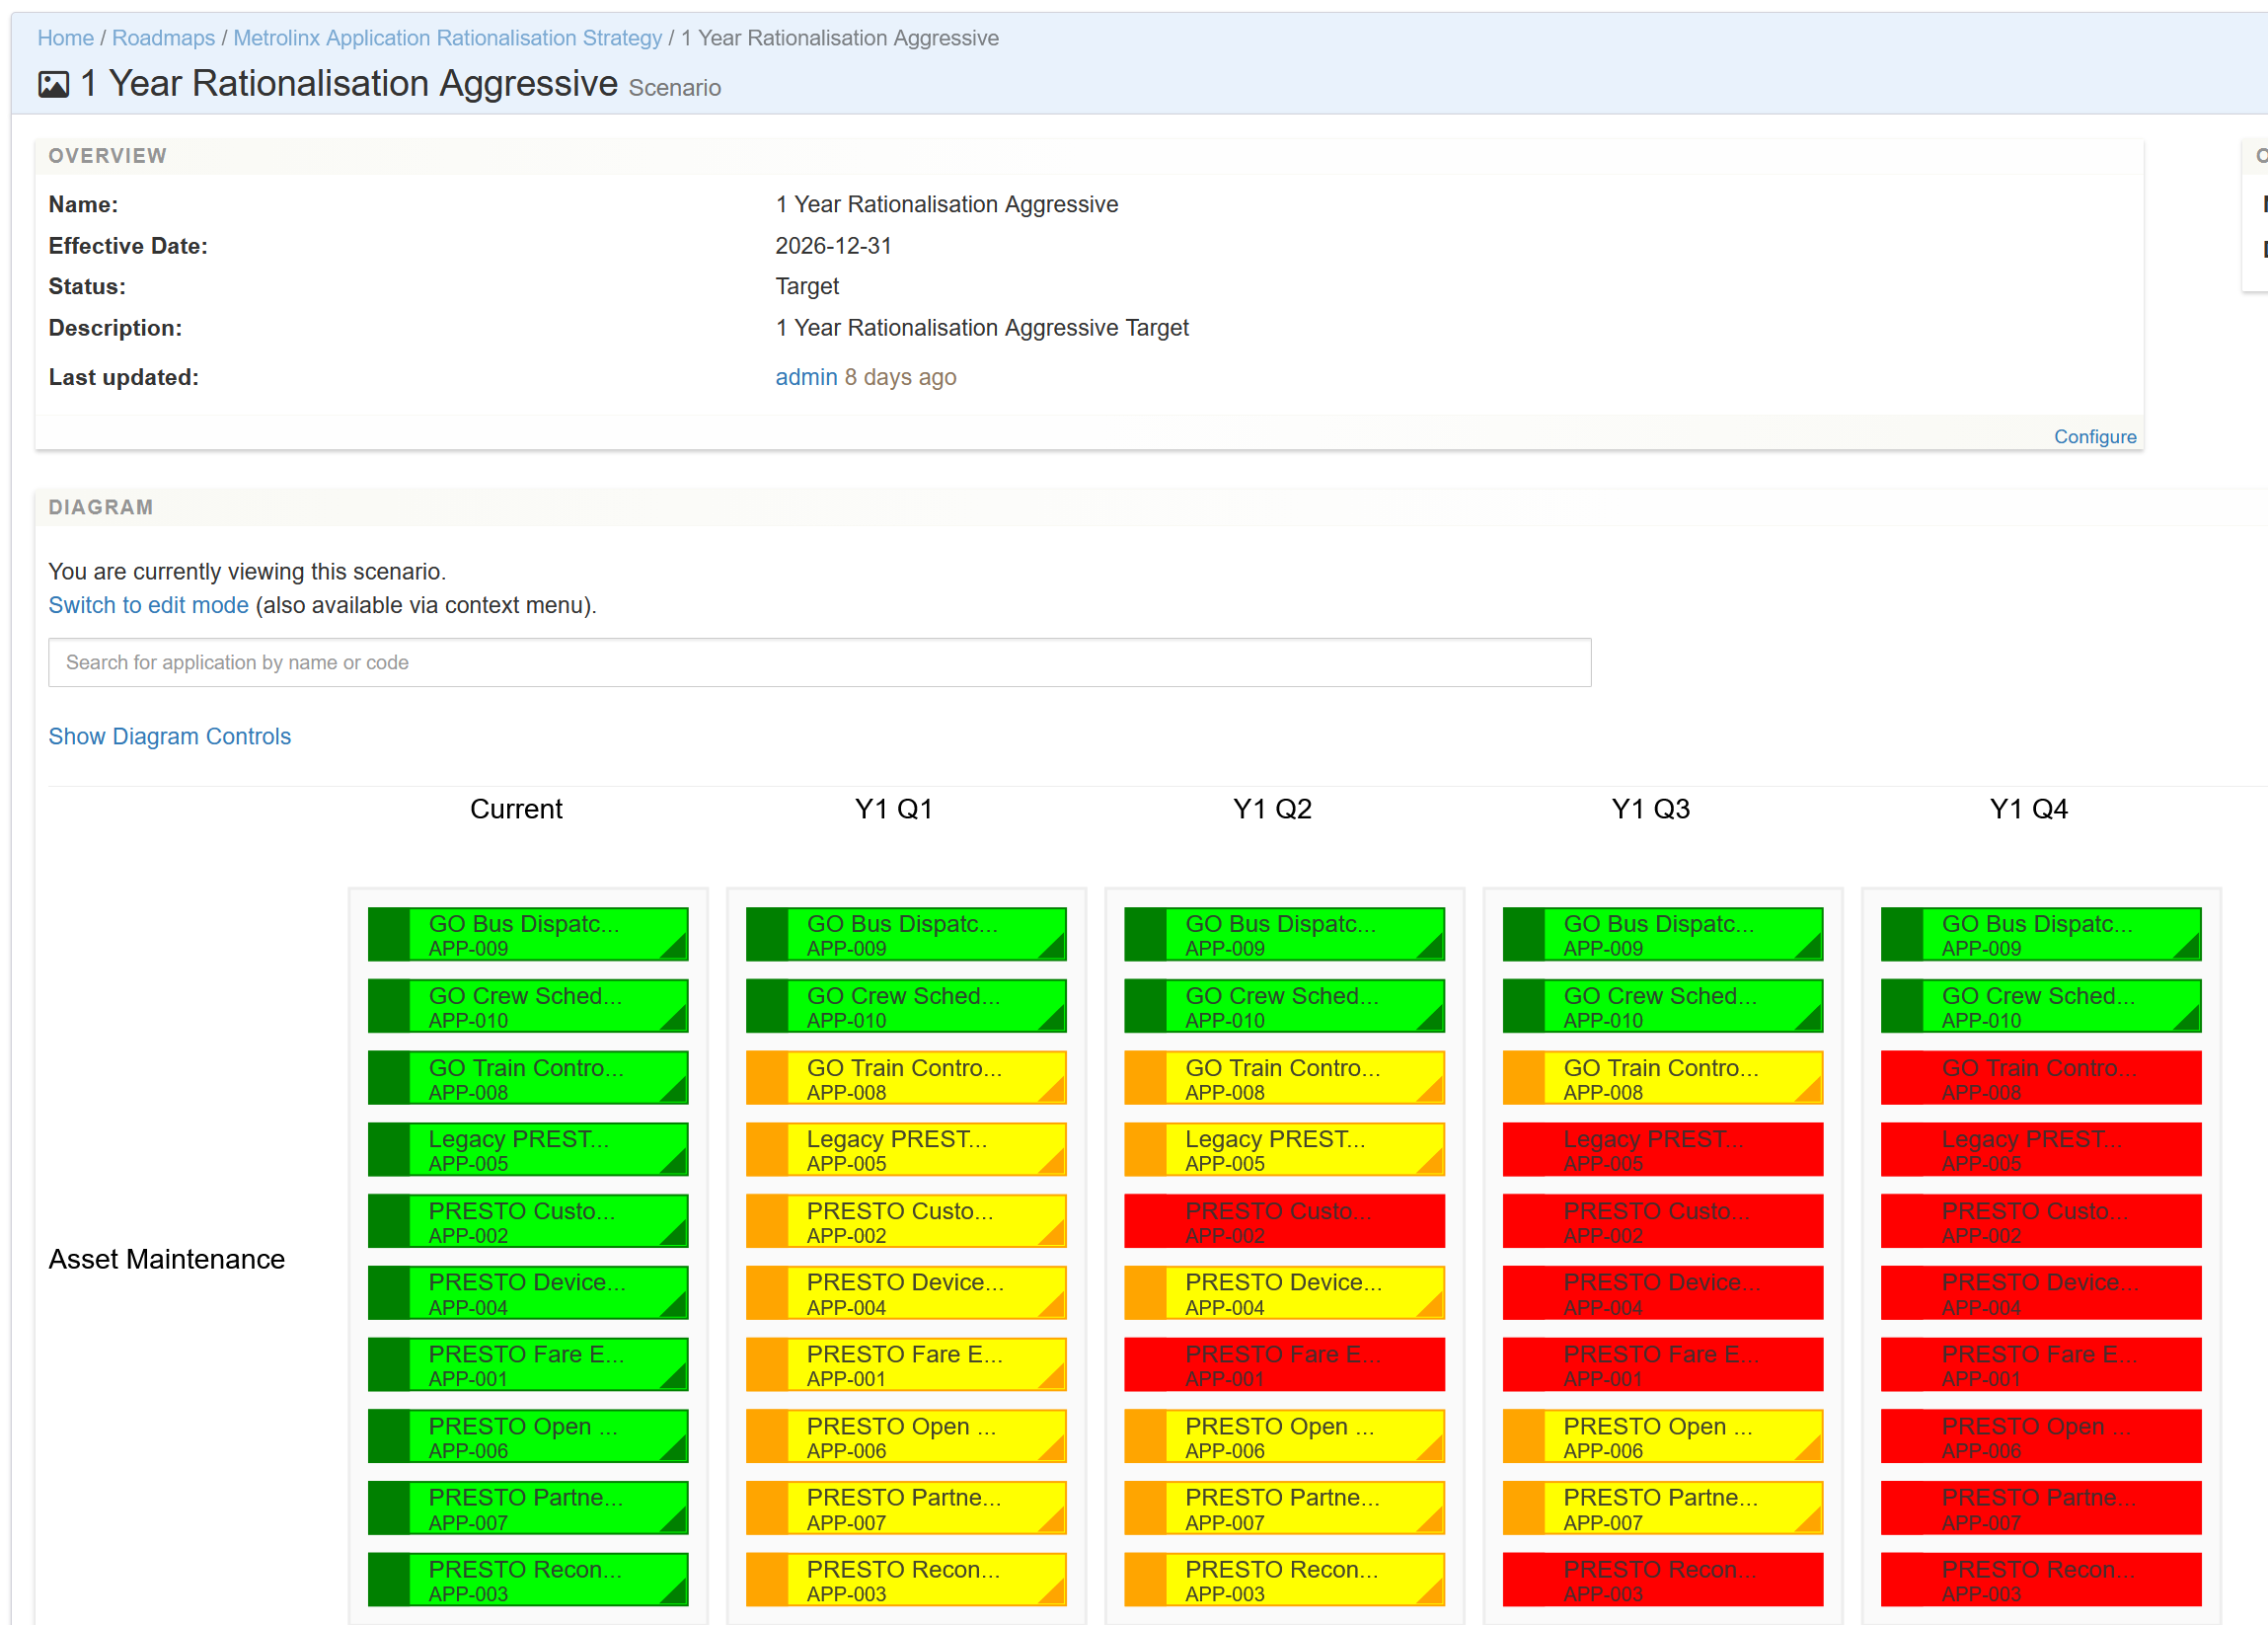Image resolution: width=2268 pixels, height=1625 pixels.
Task: Select the Y1 Q4 column header
Action: click(2027, 808)
